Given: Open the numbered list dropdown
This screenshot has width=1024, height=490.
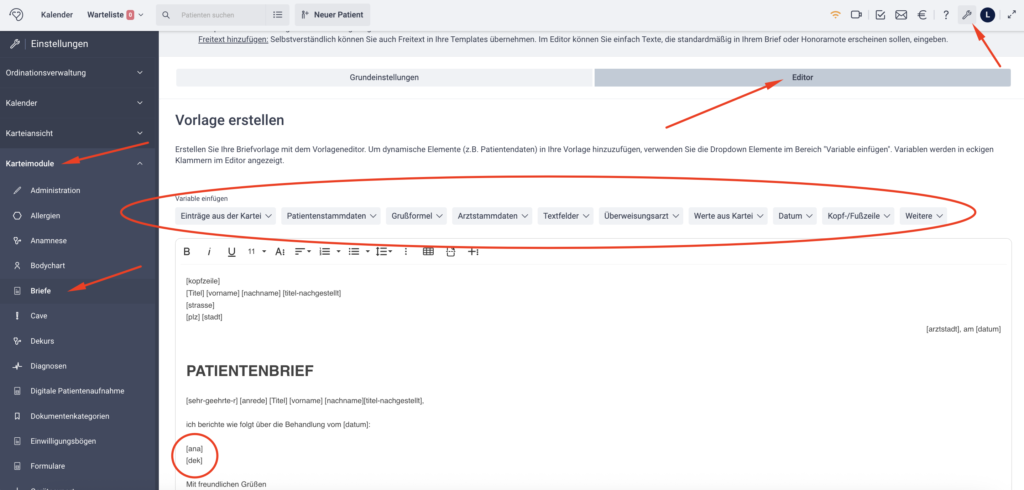Looking at the screenshot, I should (x=328, y=252).
